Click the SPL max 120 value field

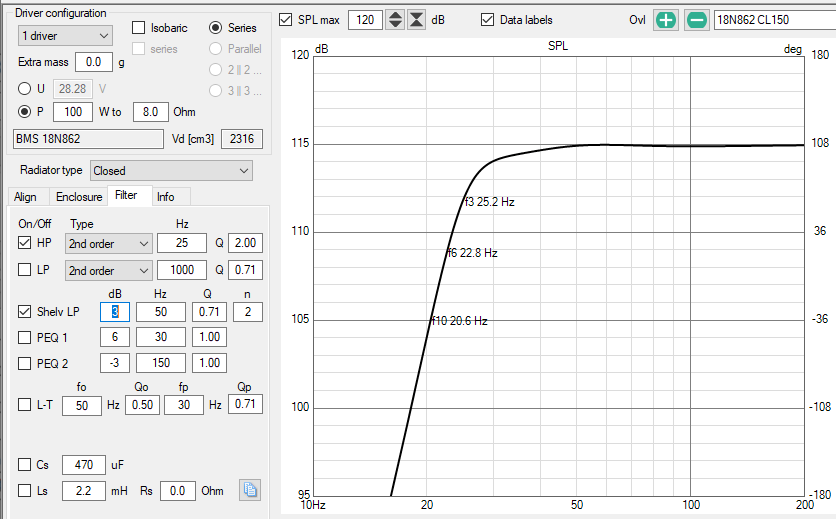(365, 20)
